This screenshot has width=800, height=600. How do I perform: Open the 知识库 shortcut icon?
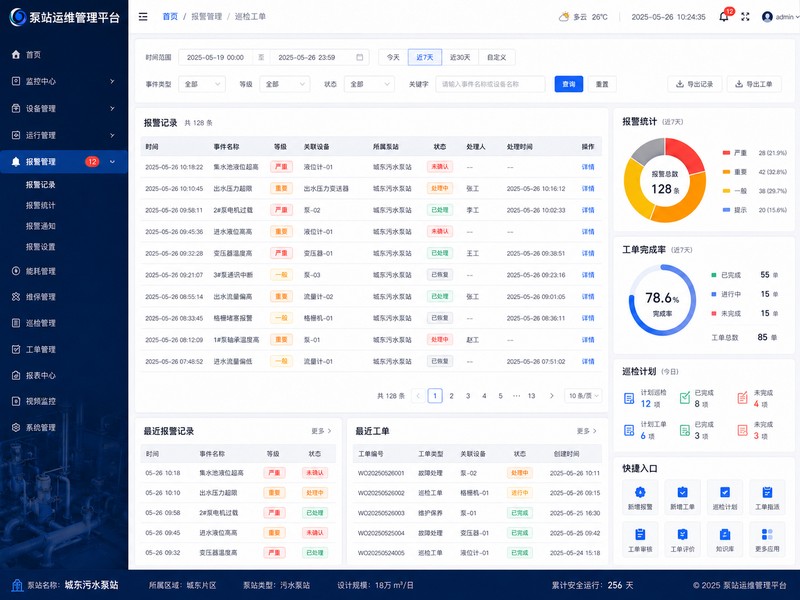(724, 534)
